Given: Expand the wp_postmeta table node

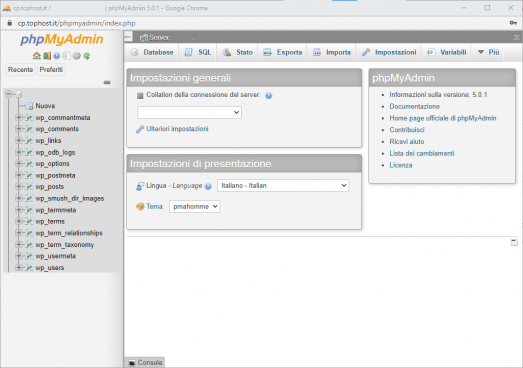Looking at the screenshot, I should tap(19, 175).
